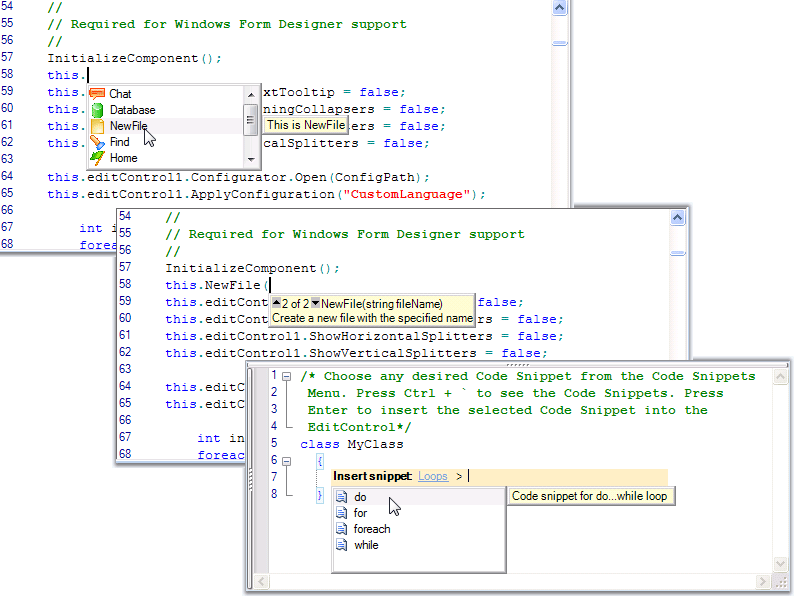The width and height of the screenshot is (794, 596).
Task: Click the Chat speech bubble icon
Action: pyautogui.click(x=97, y=94)
